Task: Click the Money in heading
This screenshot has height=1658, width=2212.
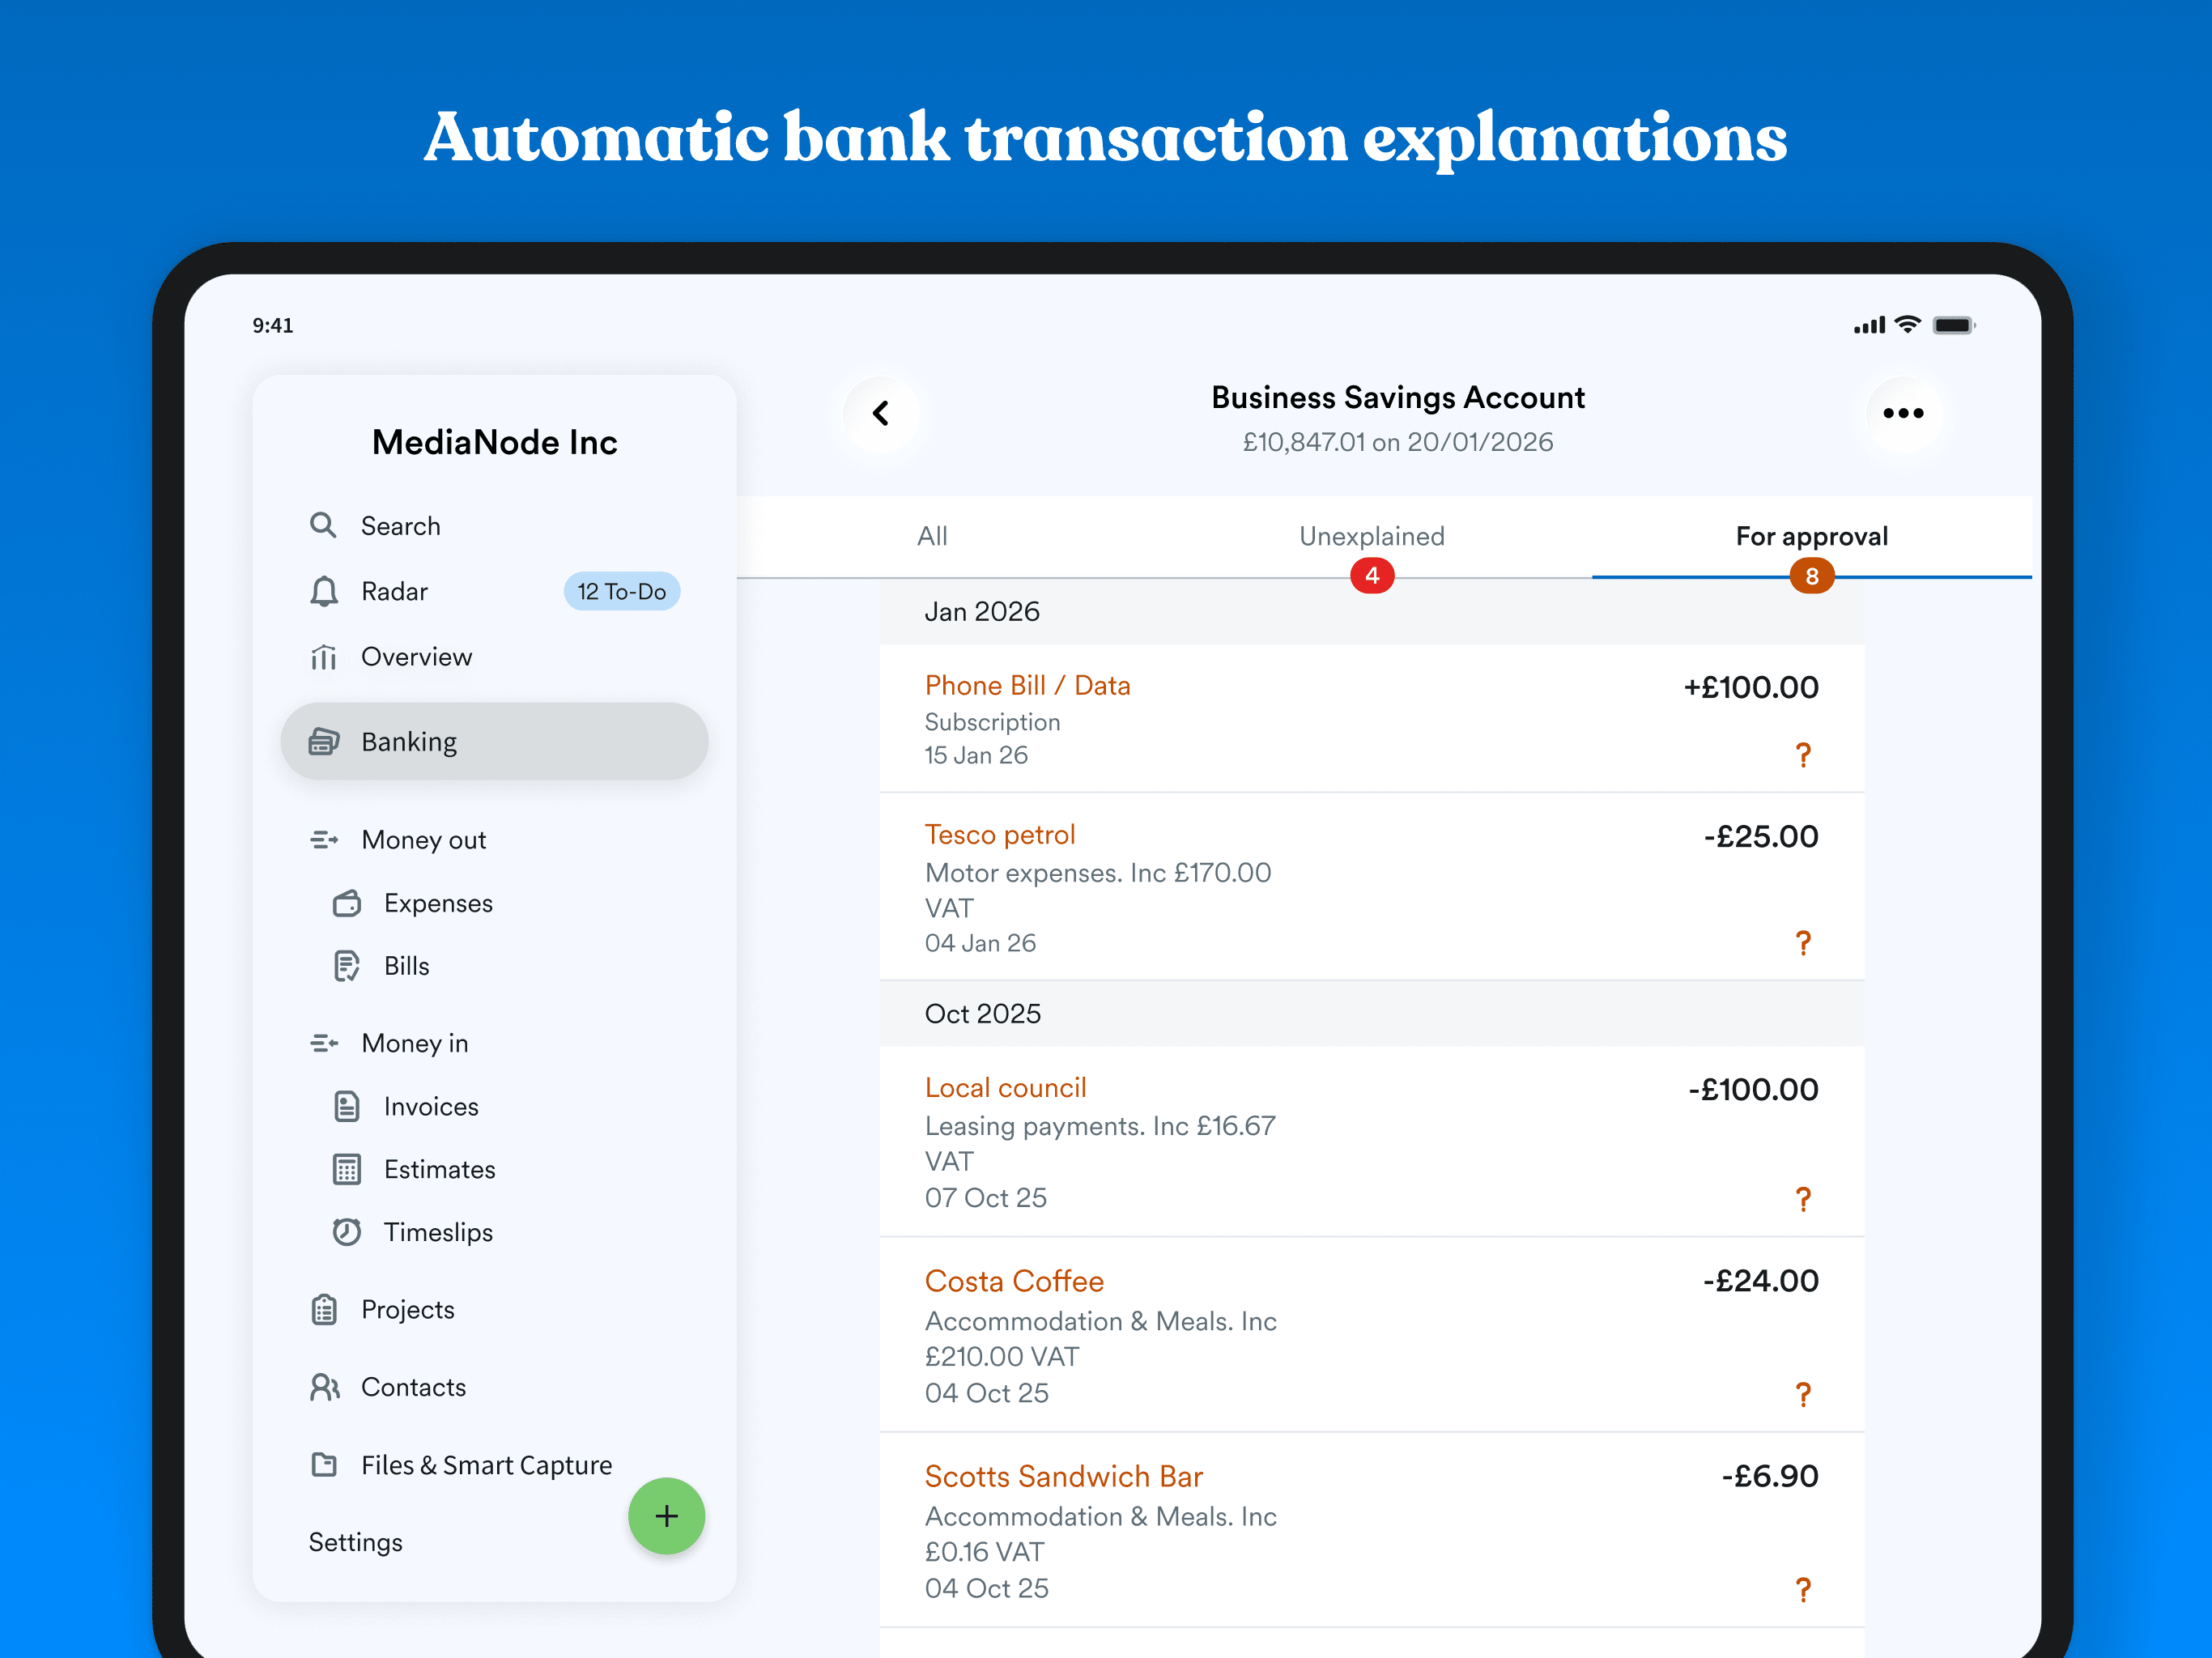Action: pyautogui.click(x=415, y=1043)
